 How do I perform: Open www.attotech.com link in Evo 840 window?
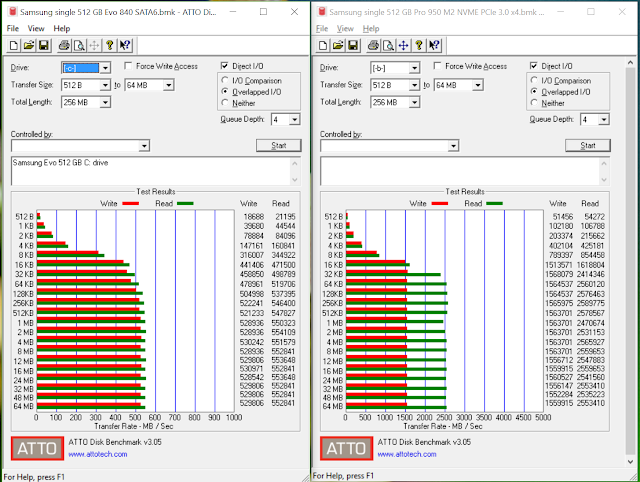98,454
